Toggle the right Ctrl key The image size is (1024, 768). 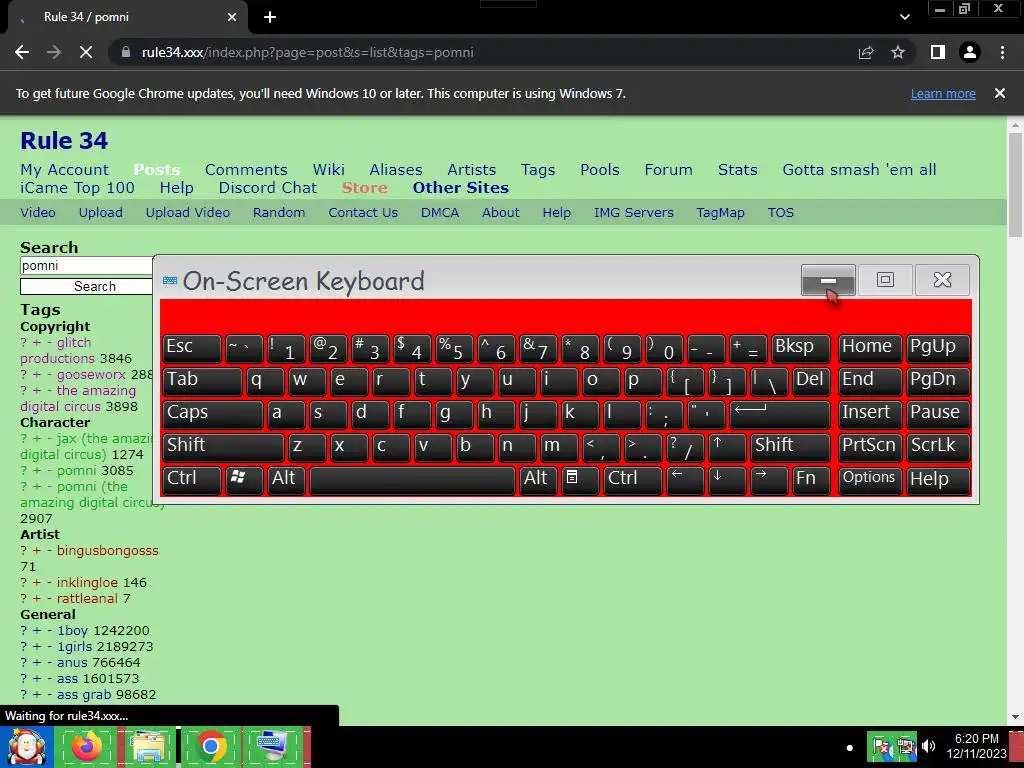click(x=633, y=479)
